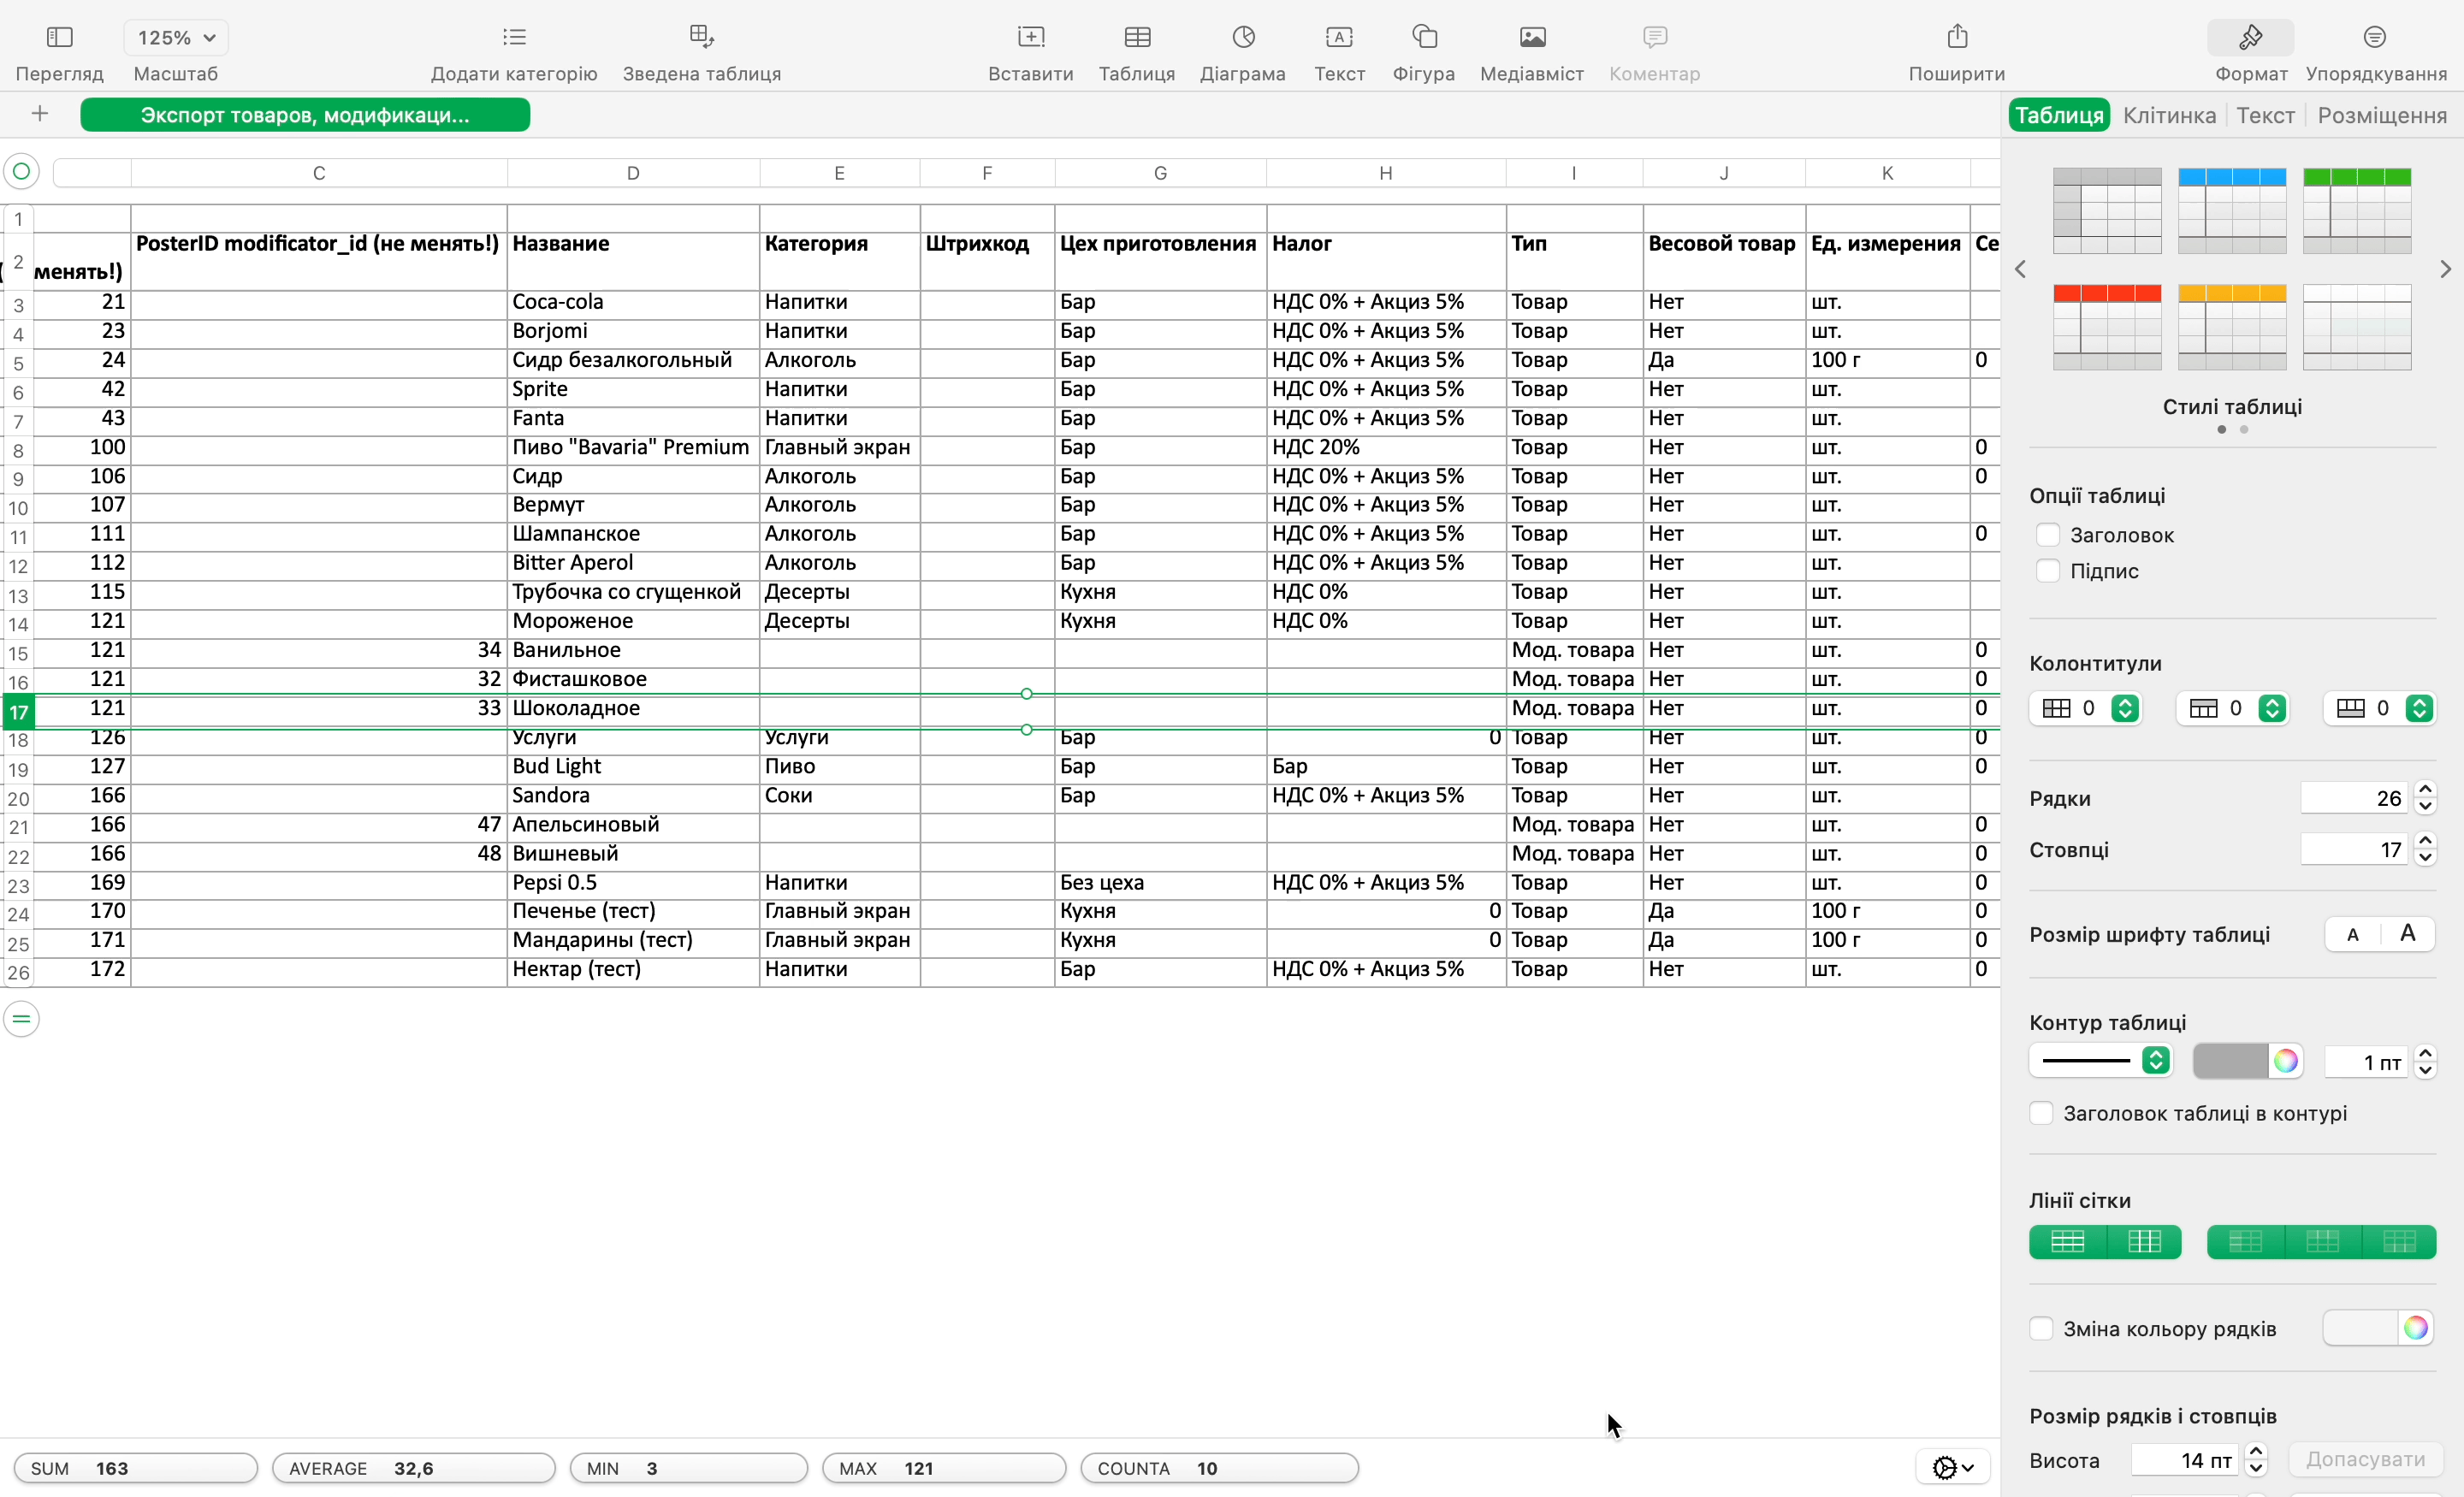Enable the Заголовок table option checkbox
This screenshot has width=2464, height=1497.
[x=2047, y=535]
